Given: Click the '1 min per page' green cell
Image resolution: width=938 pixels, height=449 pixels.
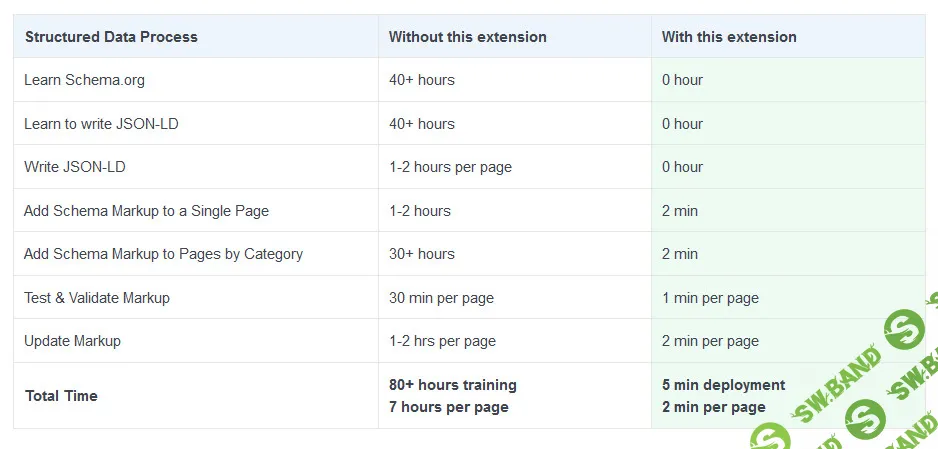Looking at the screenshot, I should tap(710, 298).
